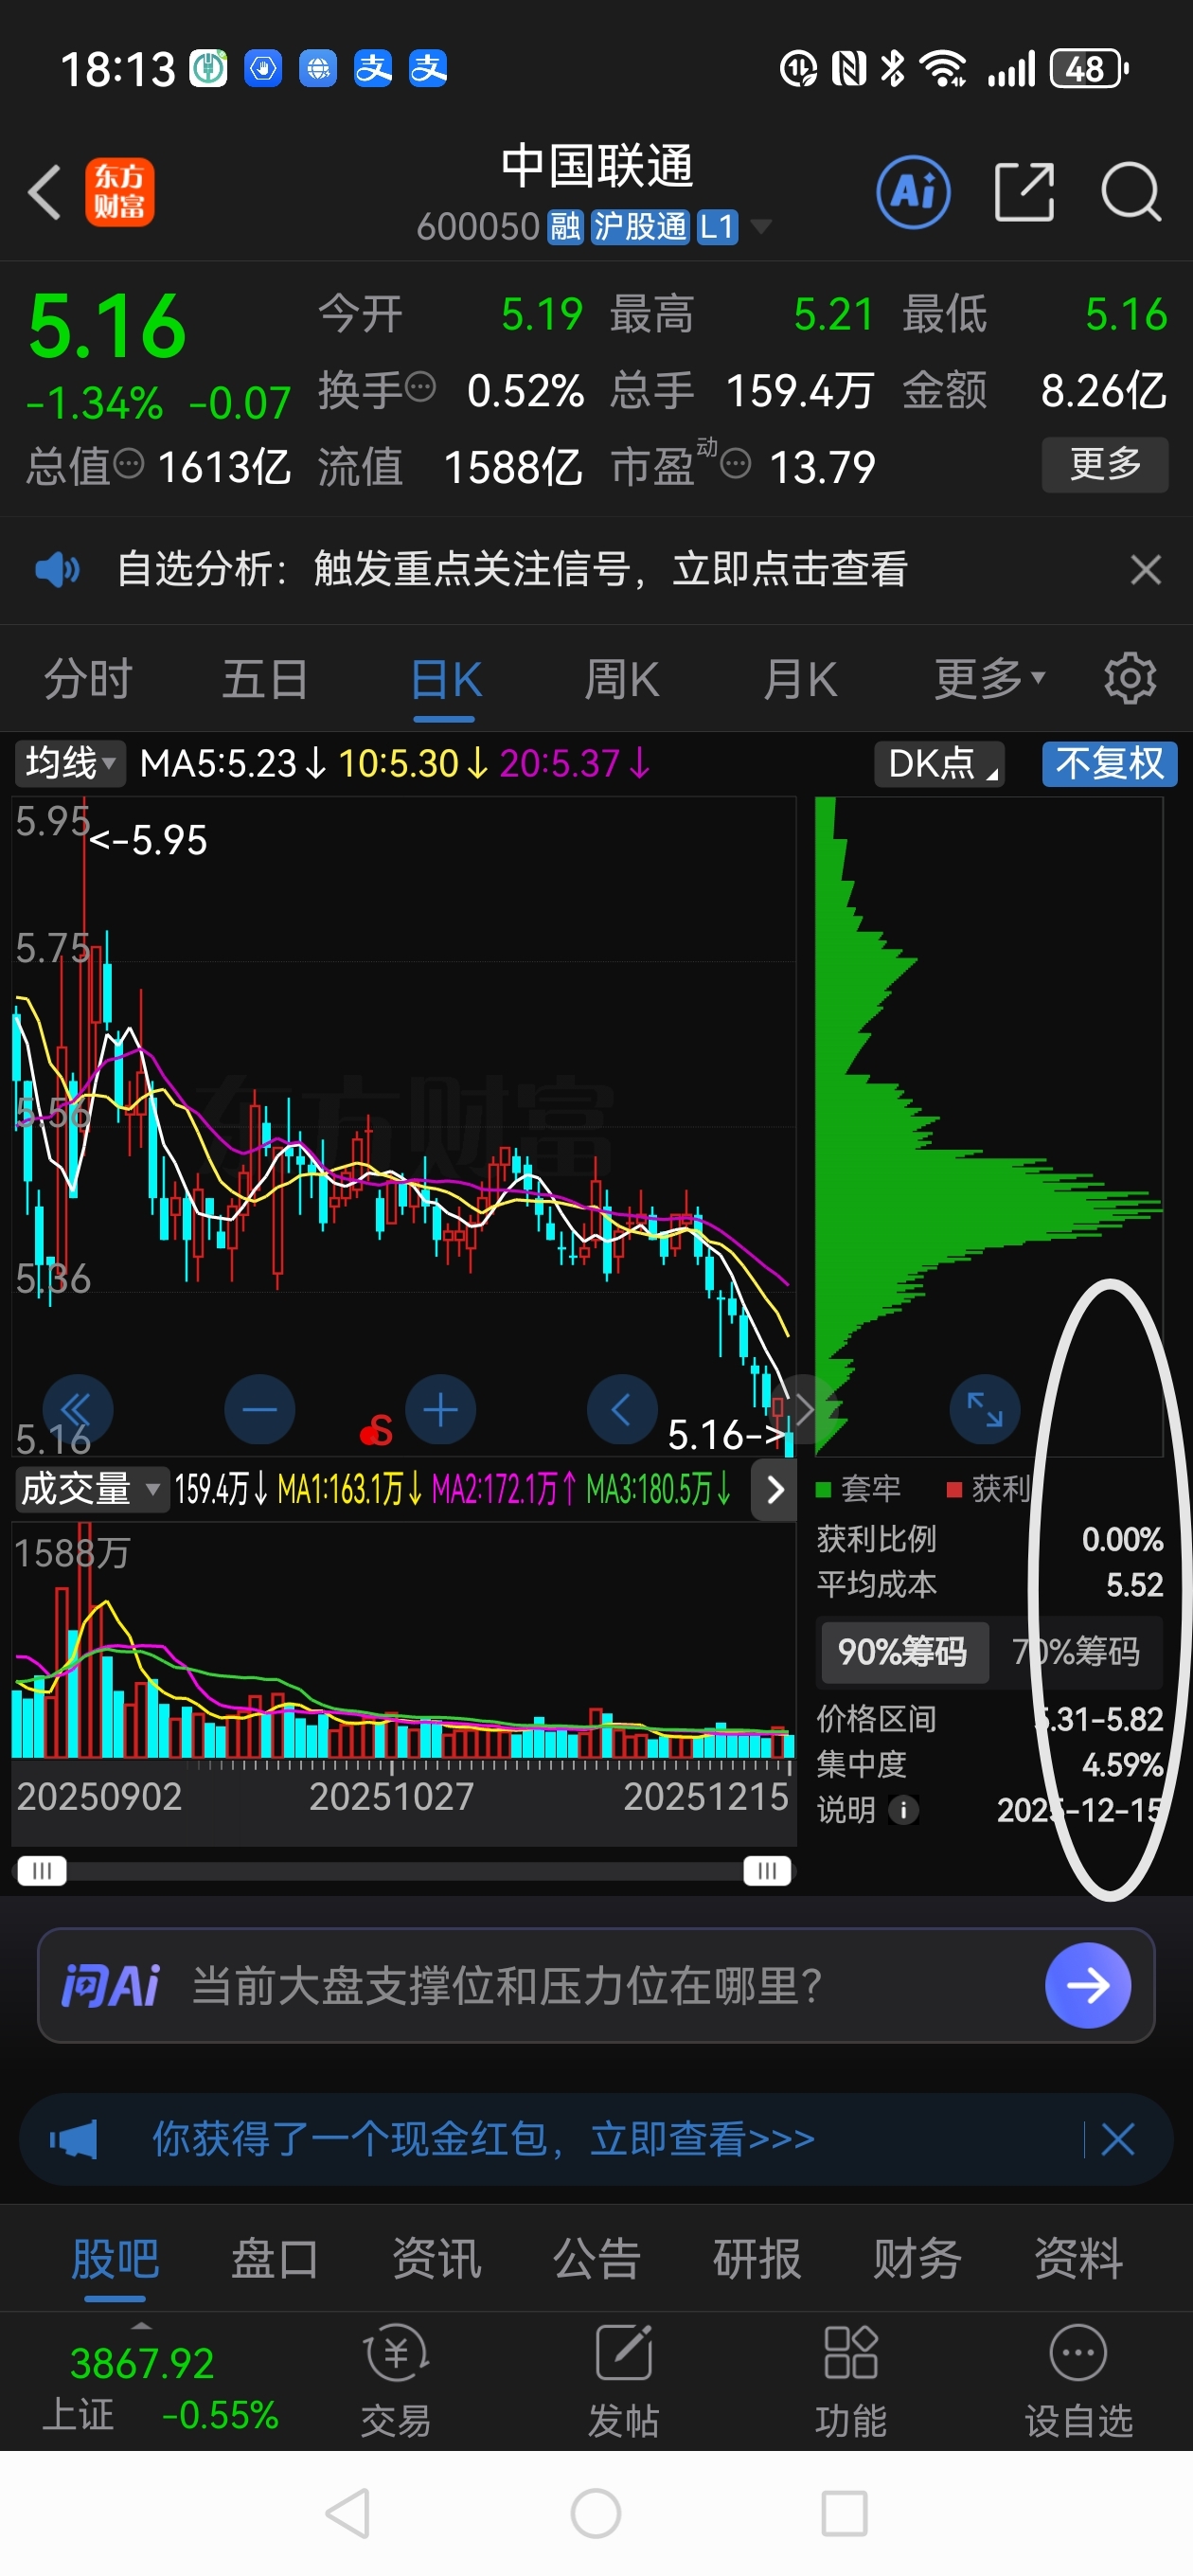Move chart left with arrow button
The image size is (1193, 2576).
pos(621,1410)
